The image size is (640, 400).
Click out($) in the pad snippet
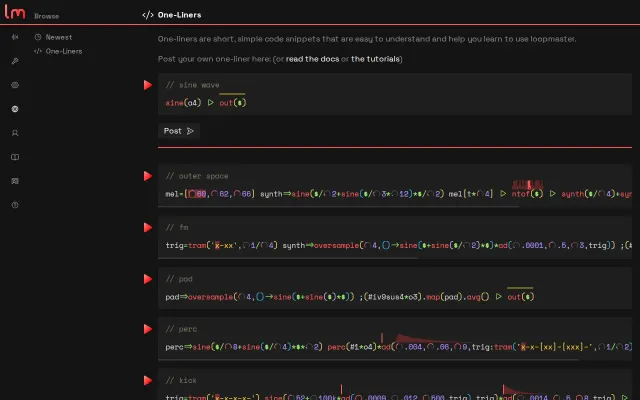click(520, 297)
